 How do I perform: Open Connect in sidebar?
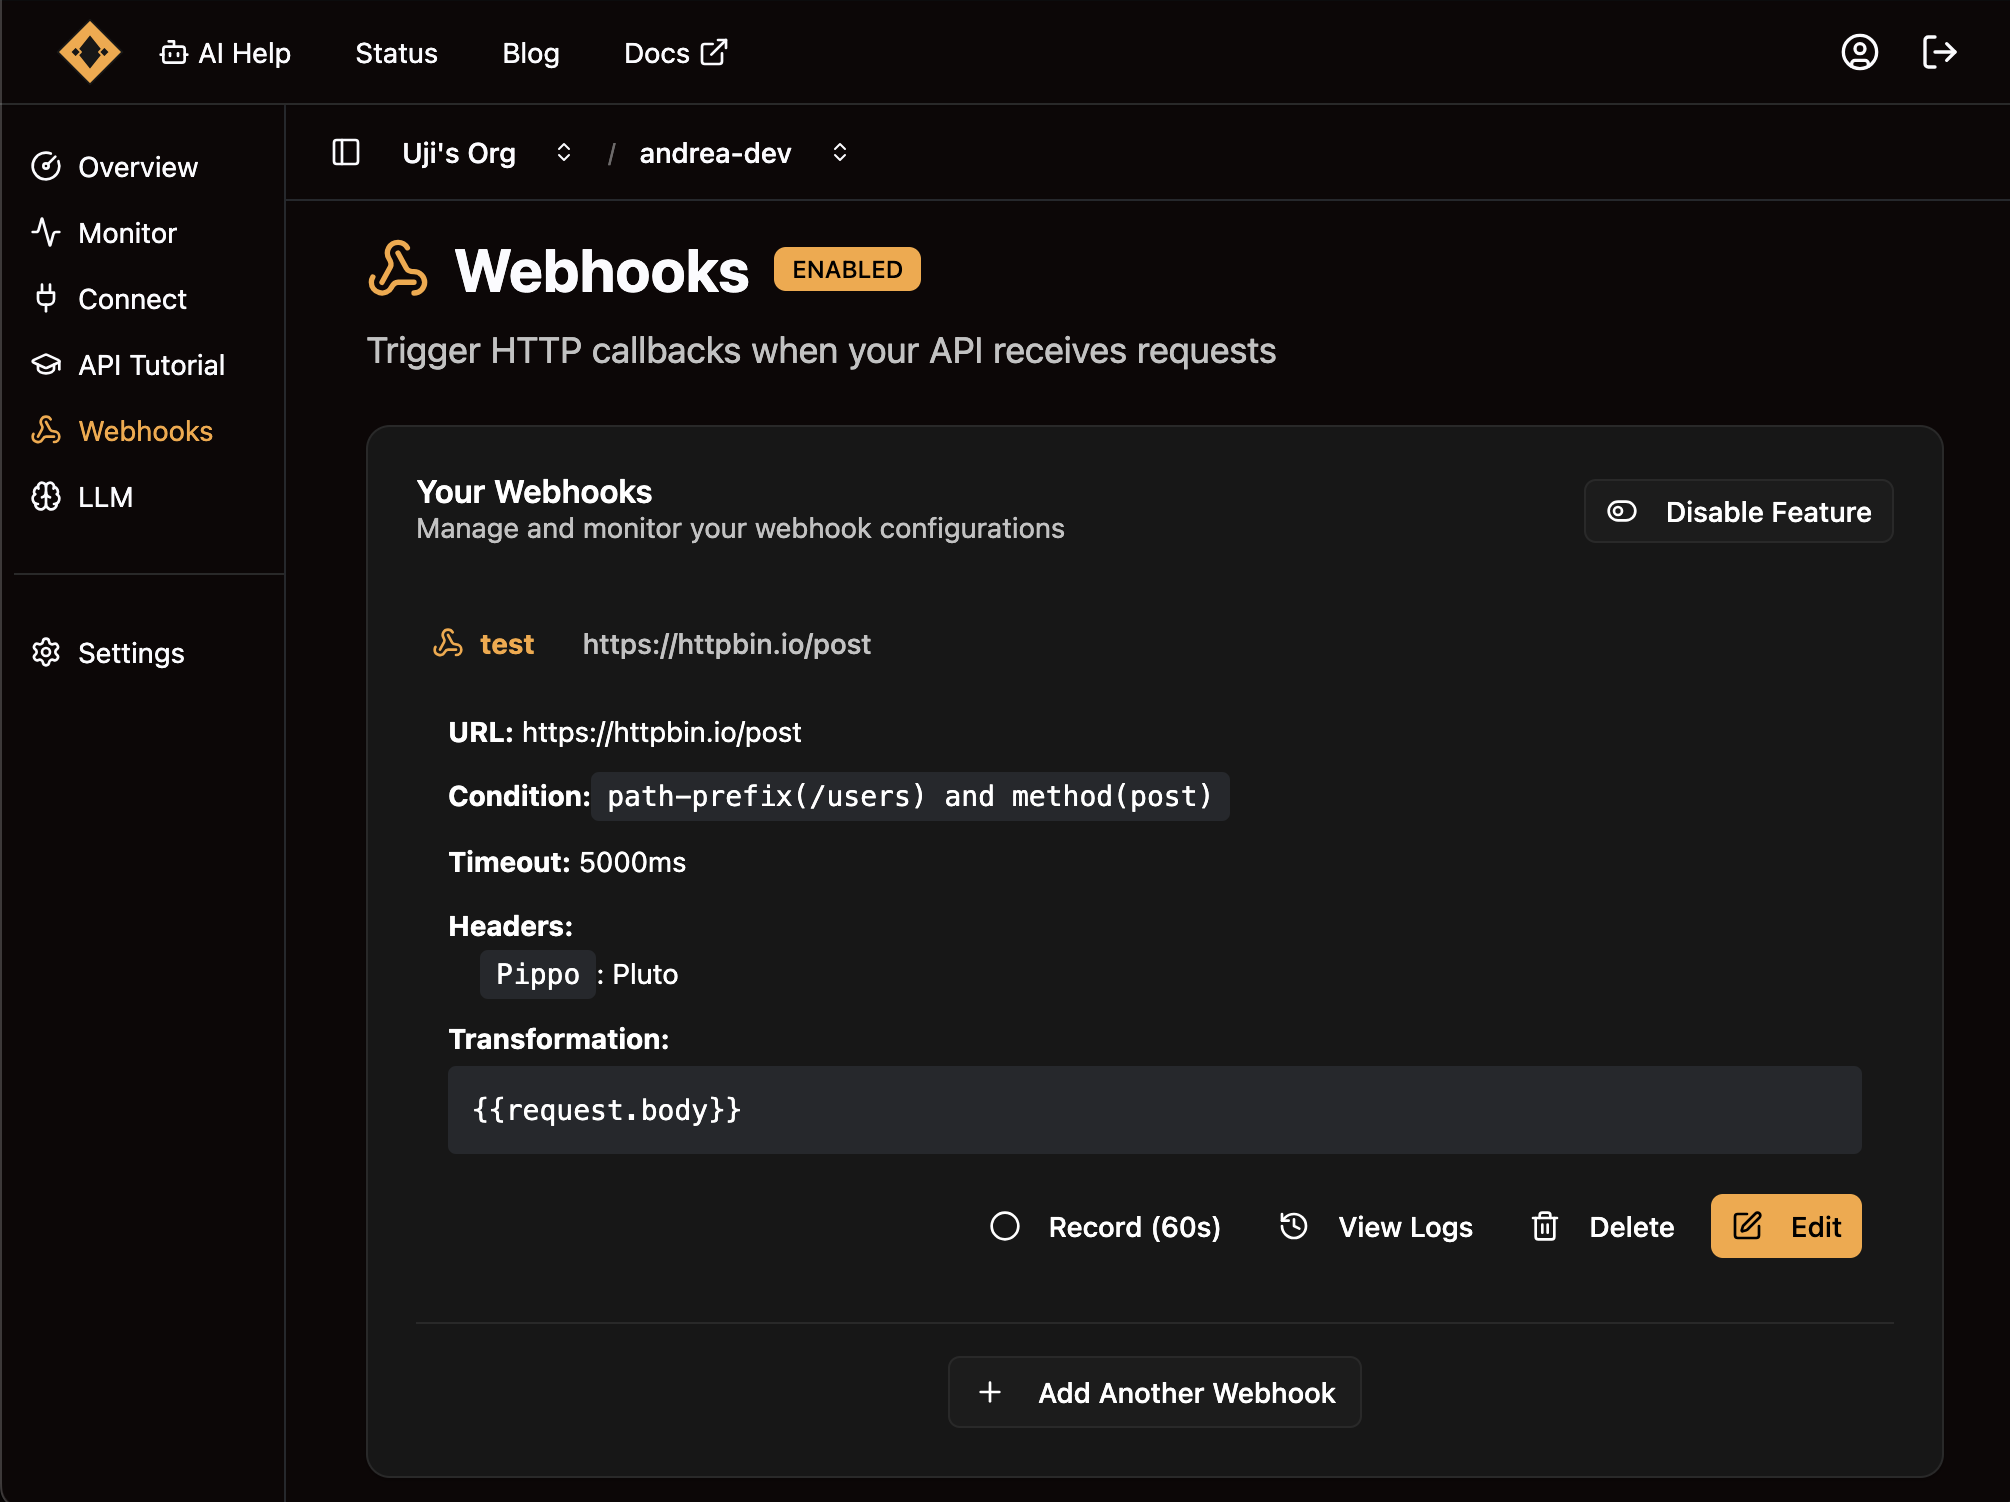coord(133,299)
